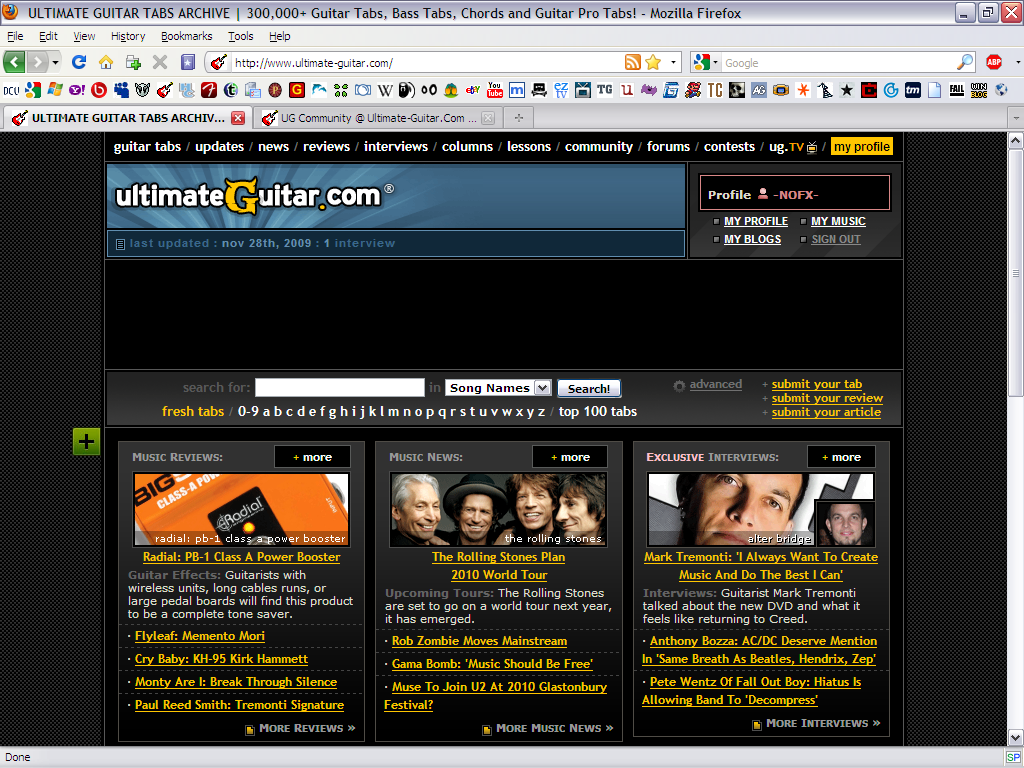
Task: Open the Yahoo bookmark icon
Action: [76, 90]
